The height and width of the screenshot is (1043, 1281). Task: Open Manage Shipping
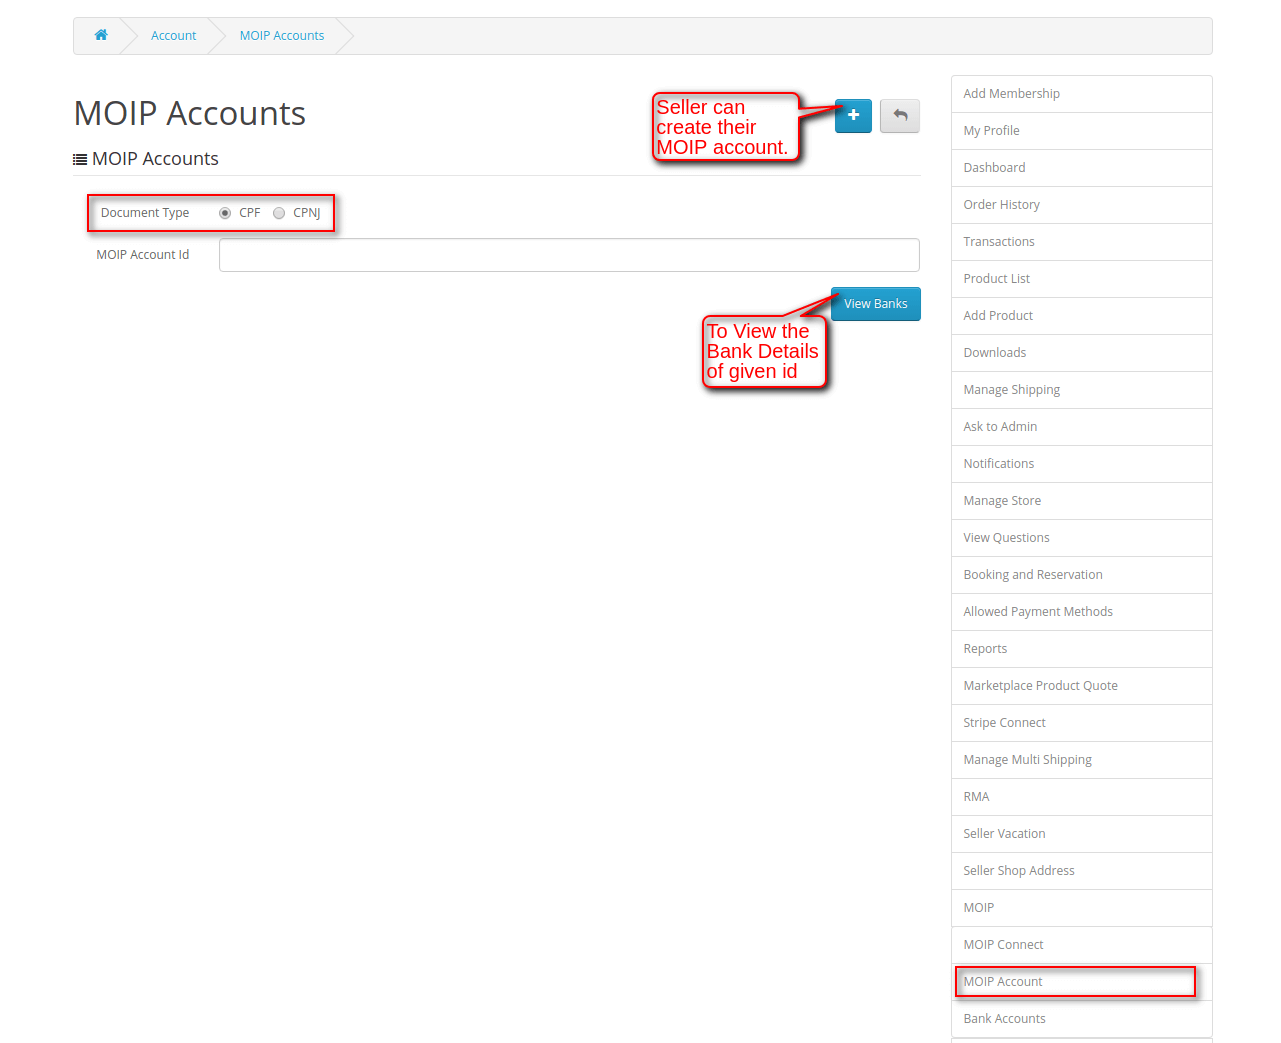coord(1082,390)
